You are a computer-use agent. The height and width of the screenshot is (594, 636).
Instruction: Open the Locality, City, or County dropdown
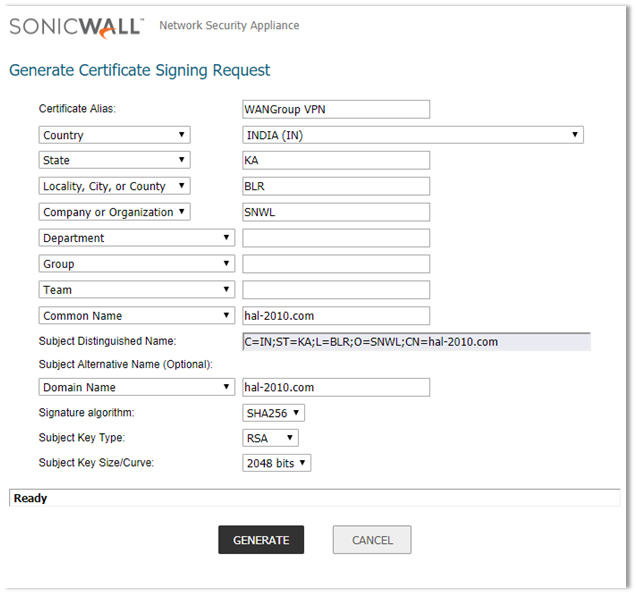tap(114, 186)
